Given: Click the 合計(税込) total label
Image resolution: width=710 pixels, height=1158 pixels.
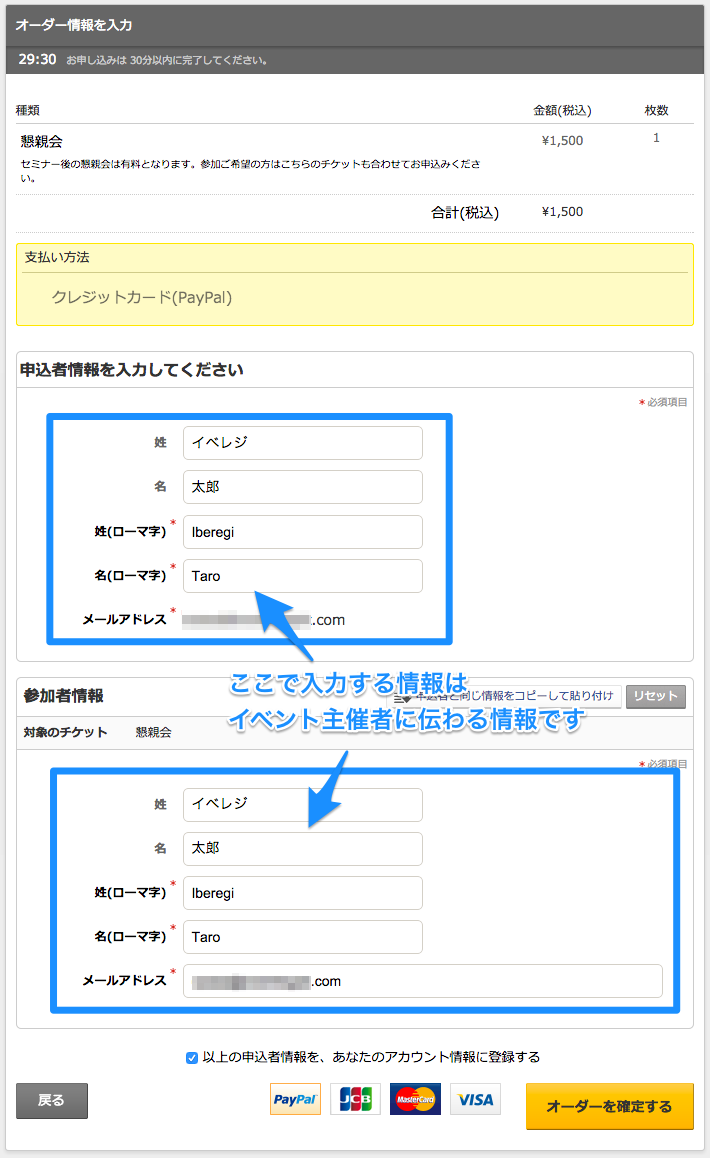Looking at the screenshot, I should pyautogui.click(x=465, y=213).
